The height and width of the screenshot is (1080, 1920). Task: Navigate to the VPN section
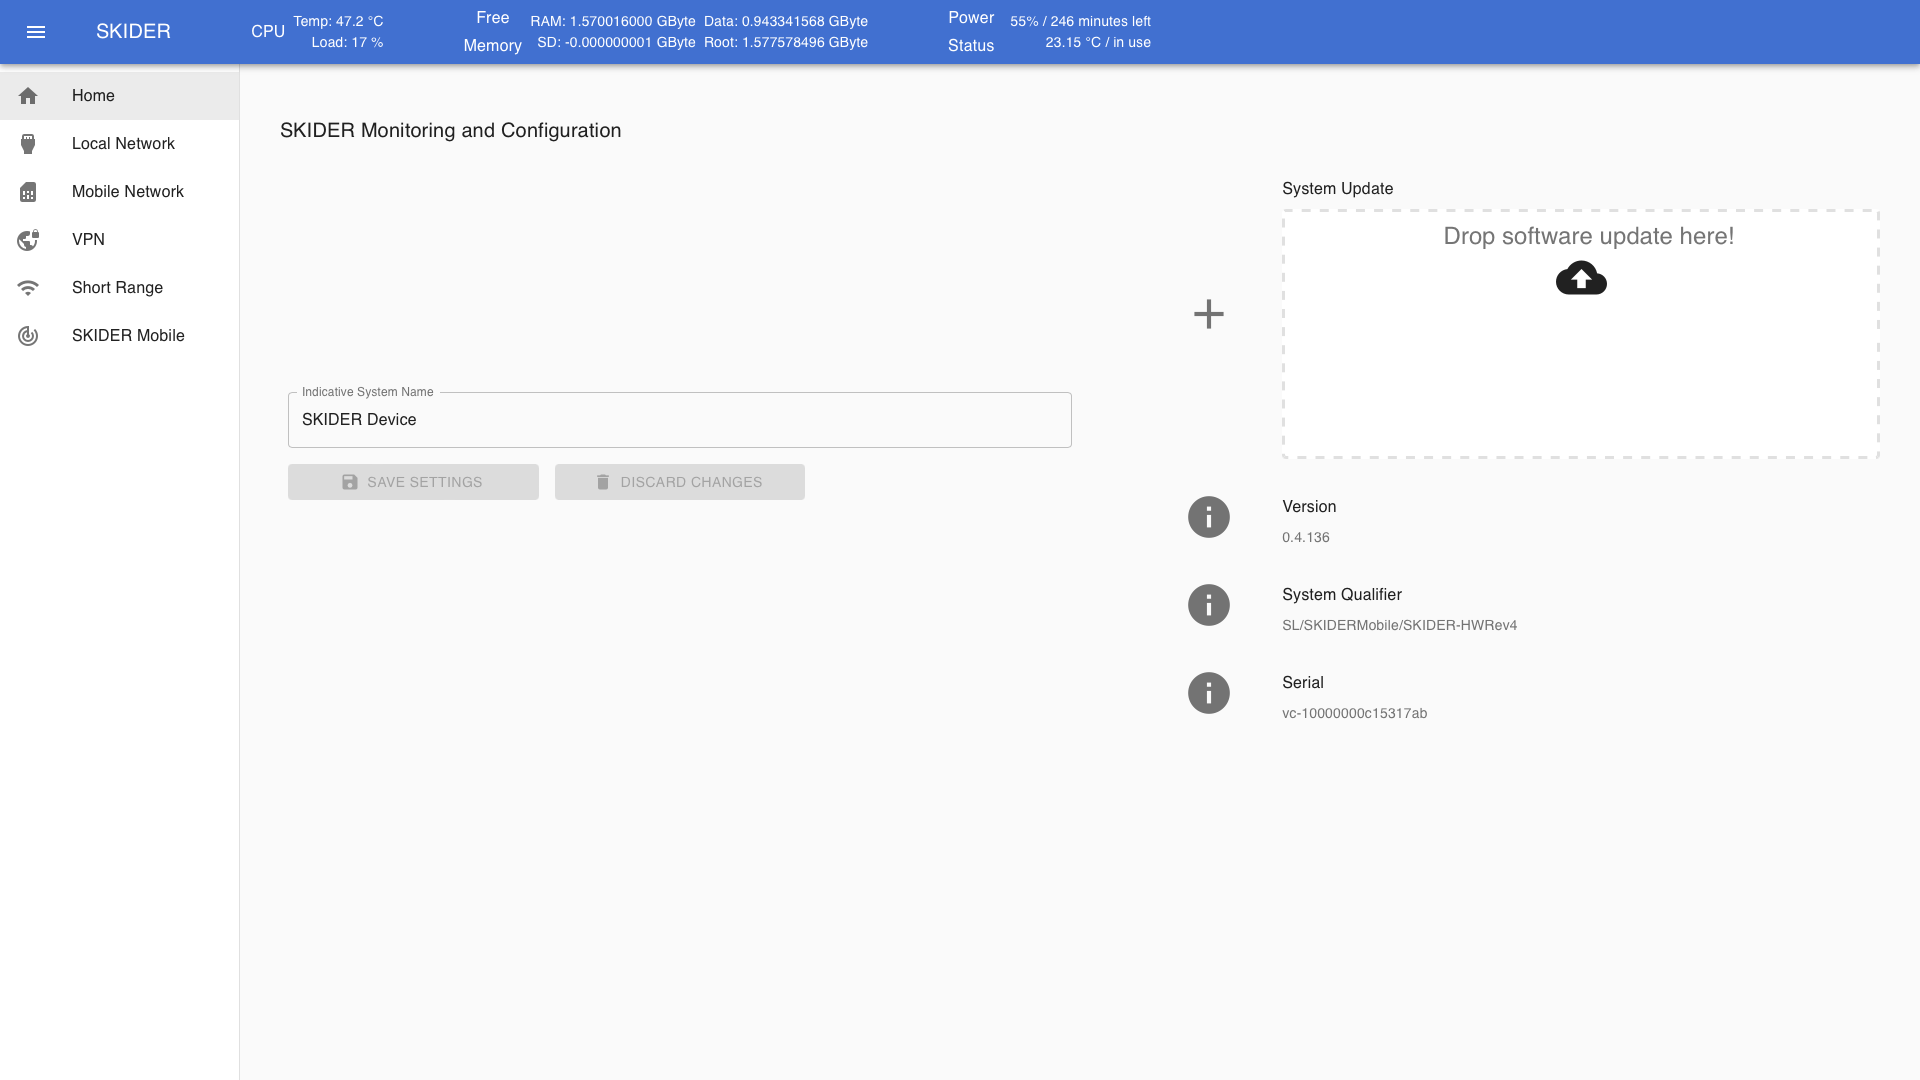click(119, 240)
